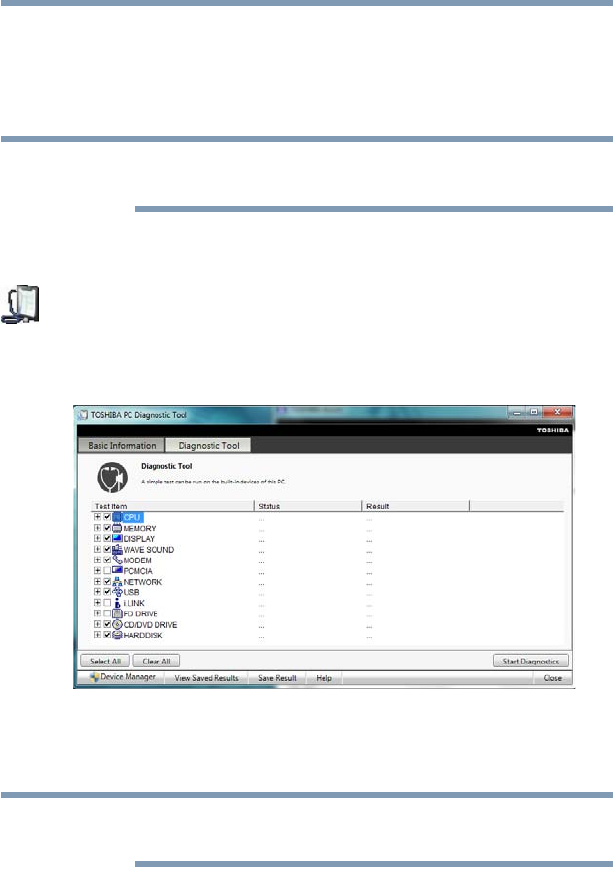Select the NETWORK row label
613x877 pixels.
pyautogui.click(x=143, y=582)
